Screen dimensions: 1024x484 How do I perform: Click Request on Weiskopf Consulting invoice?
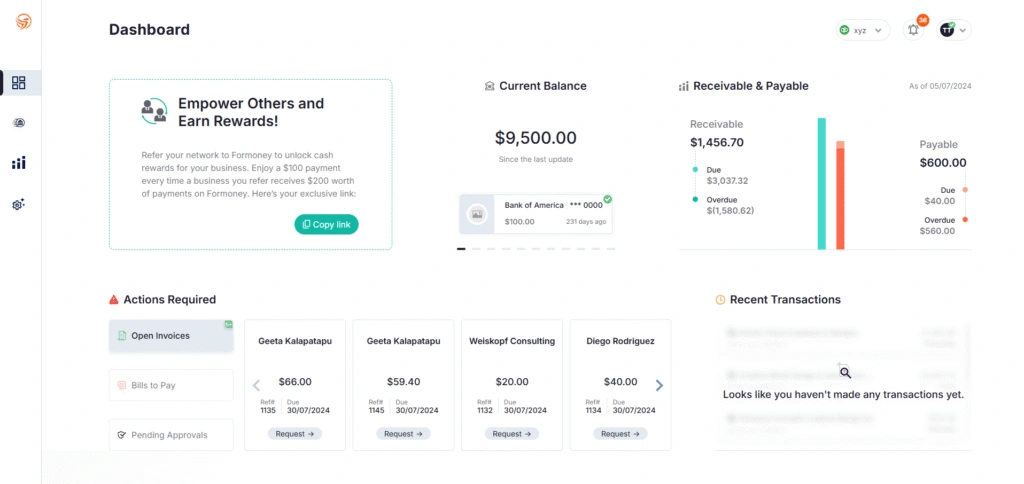(x=511, y=434)
